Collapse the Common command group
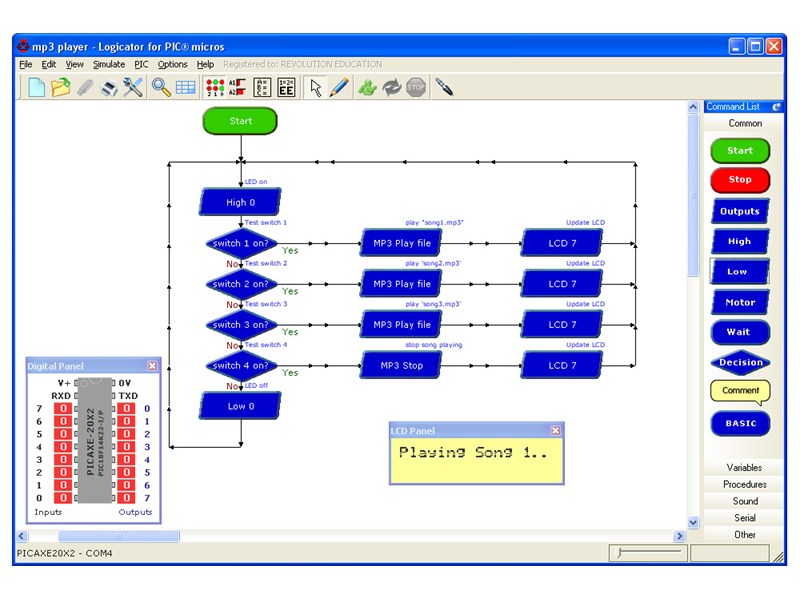This screenshot has width=800, height=600. 744,123
